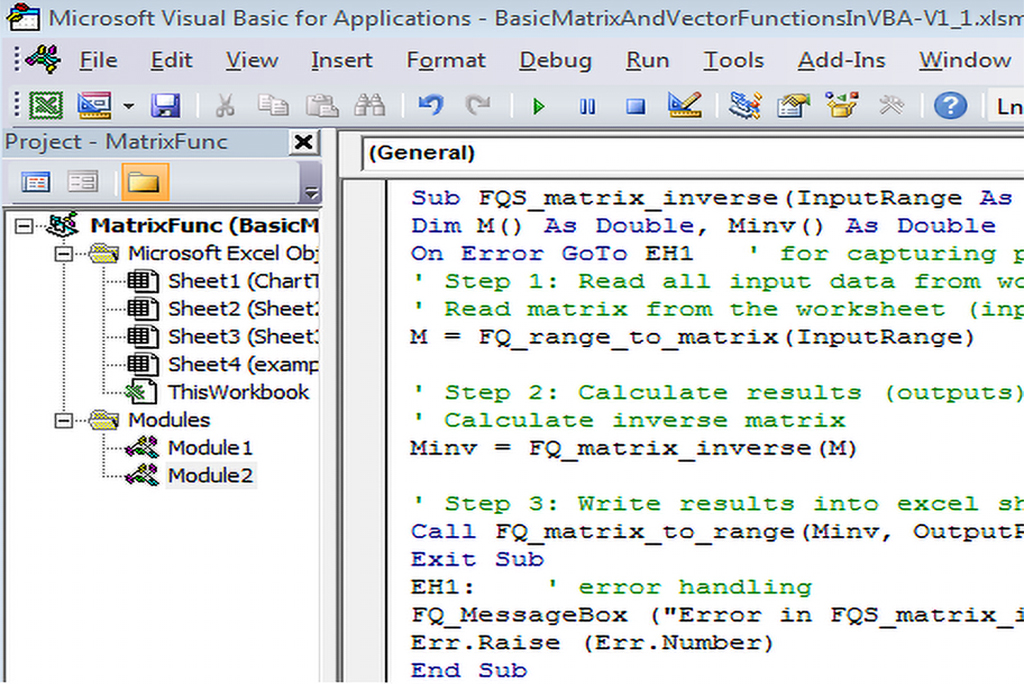Click the Undo arrow icon
Viewport: 1024px width, 684px height.
pos(430,105)
